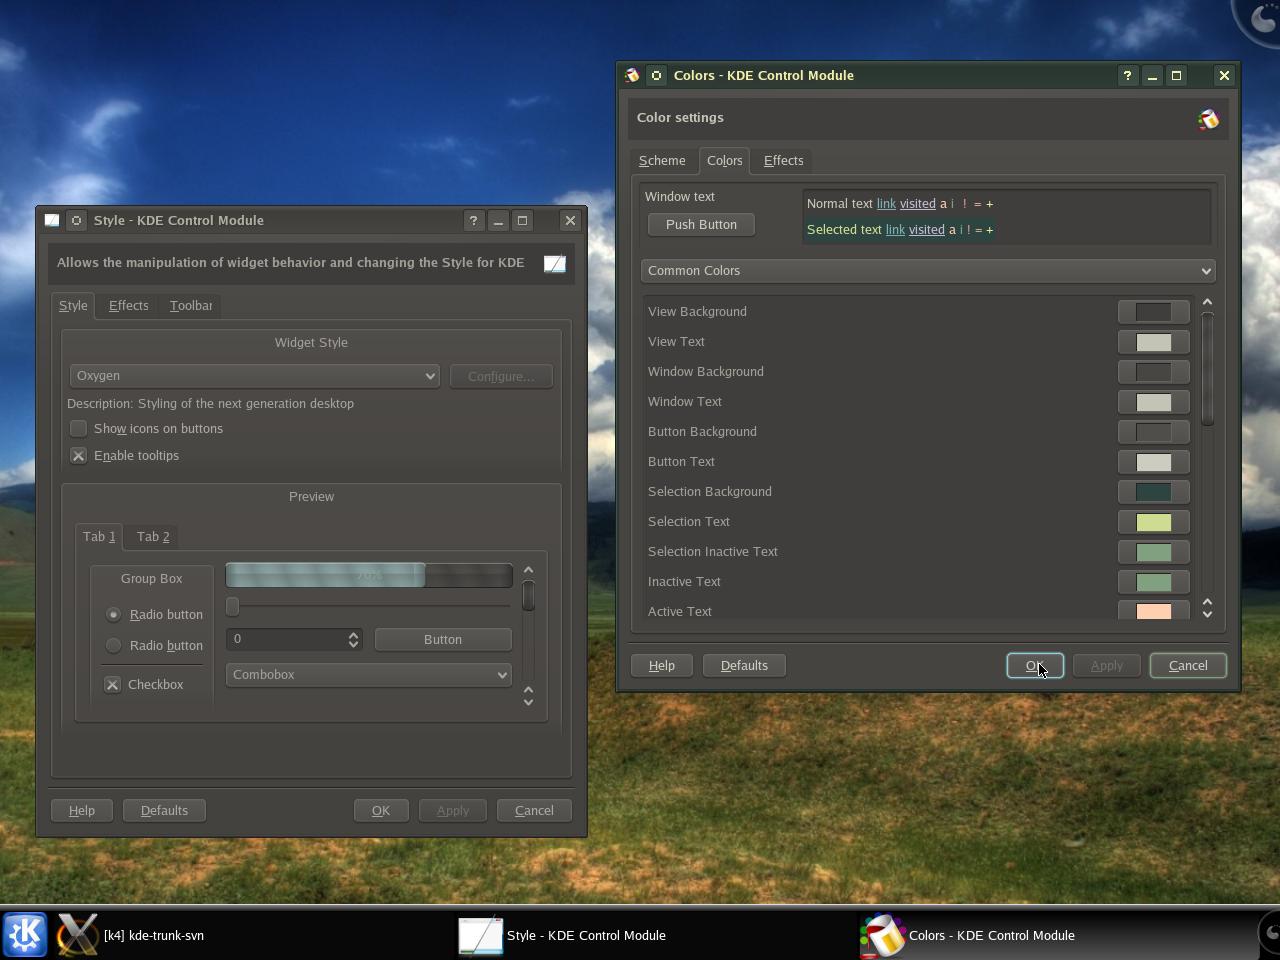The image size is (1280, 960).
Task: Toggle the preview Checkbox
Action: [112, 684]
